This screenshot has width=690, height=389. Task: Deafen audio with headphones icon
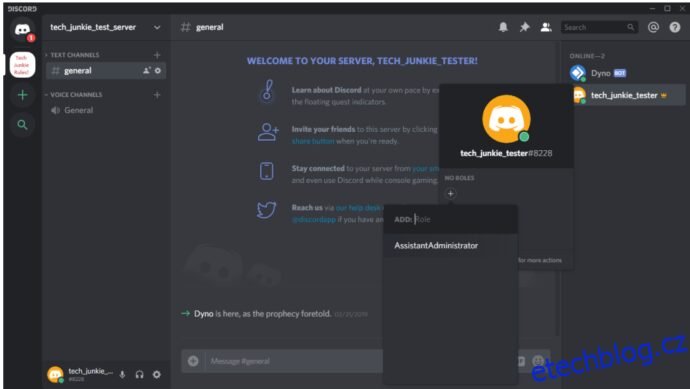139,374
